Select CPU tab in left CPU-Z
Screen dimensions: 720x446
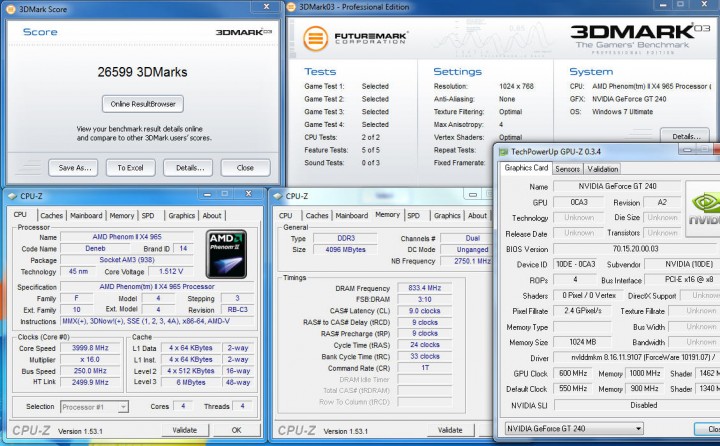(x=20, y=215)
